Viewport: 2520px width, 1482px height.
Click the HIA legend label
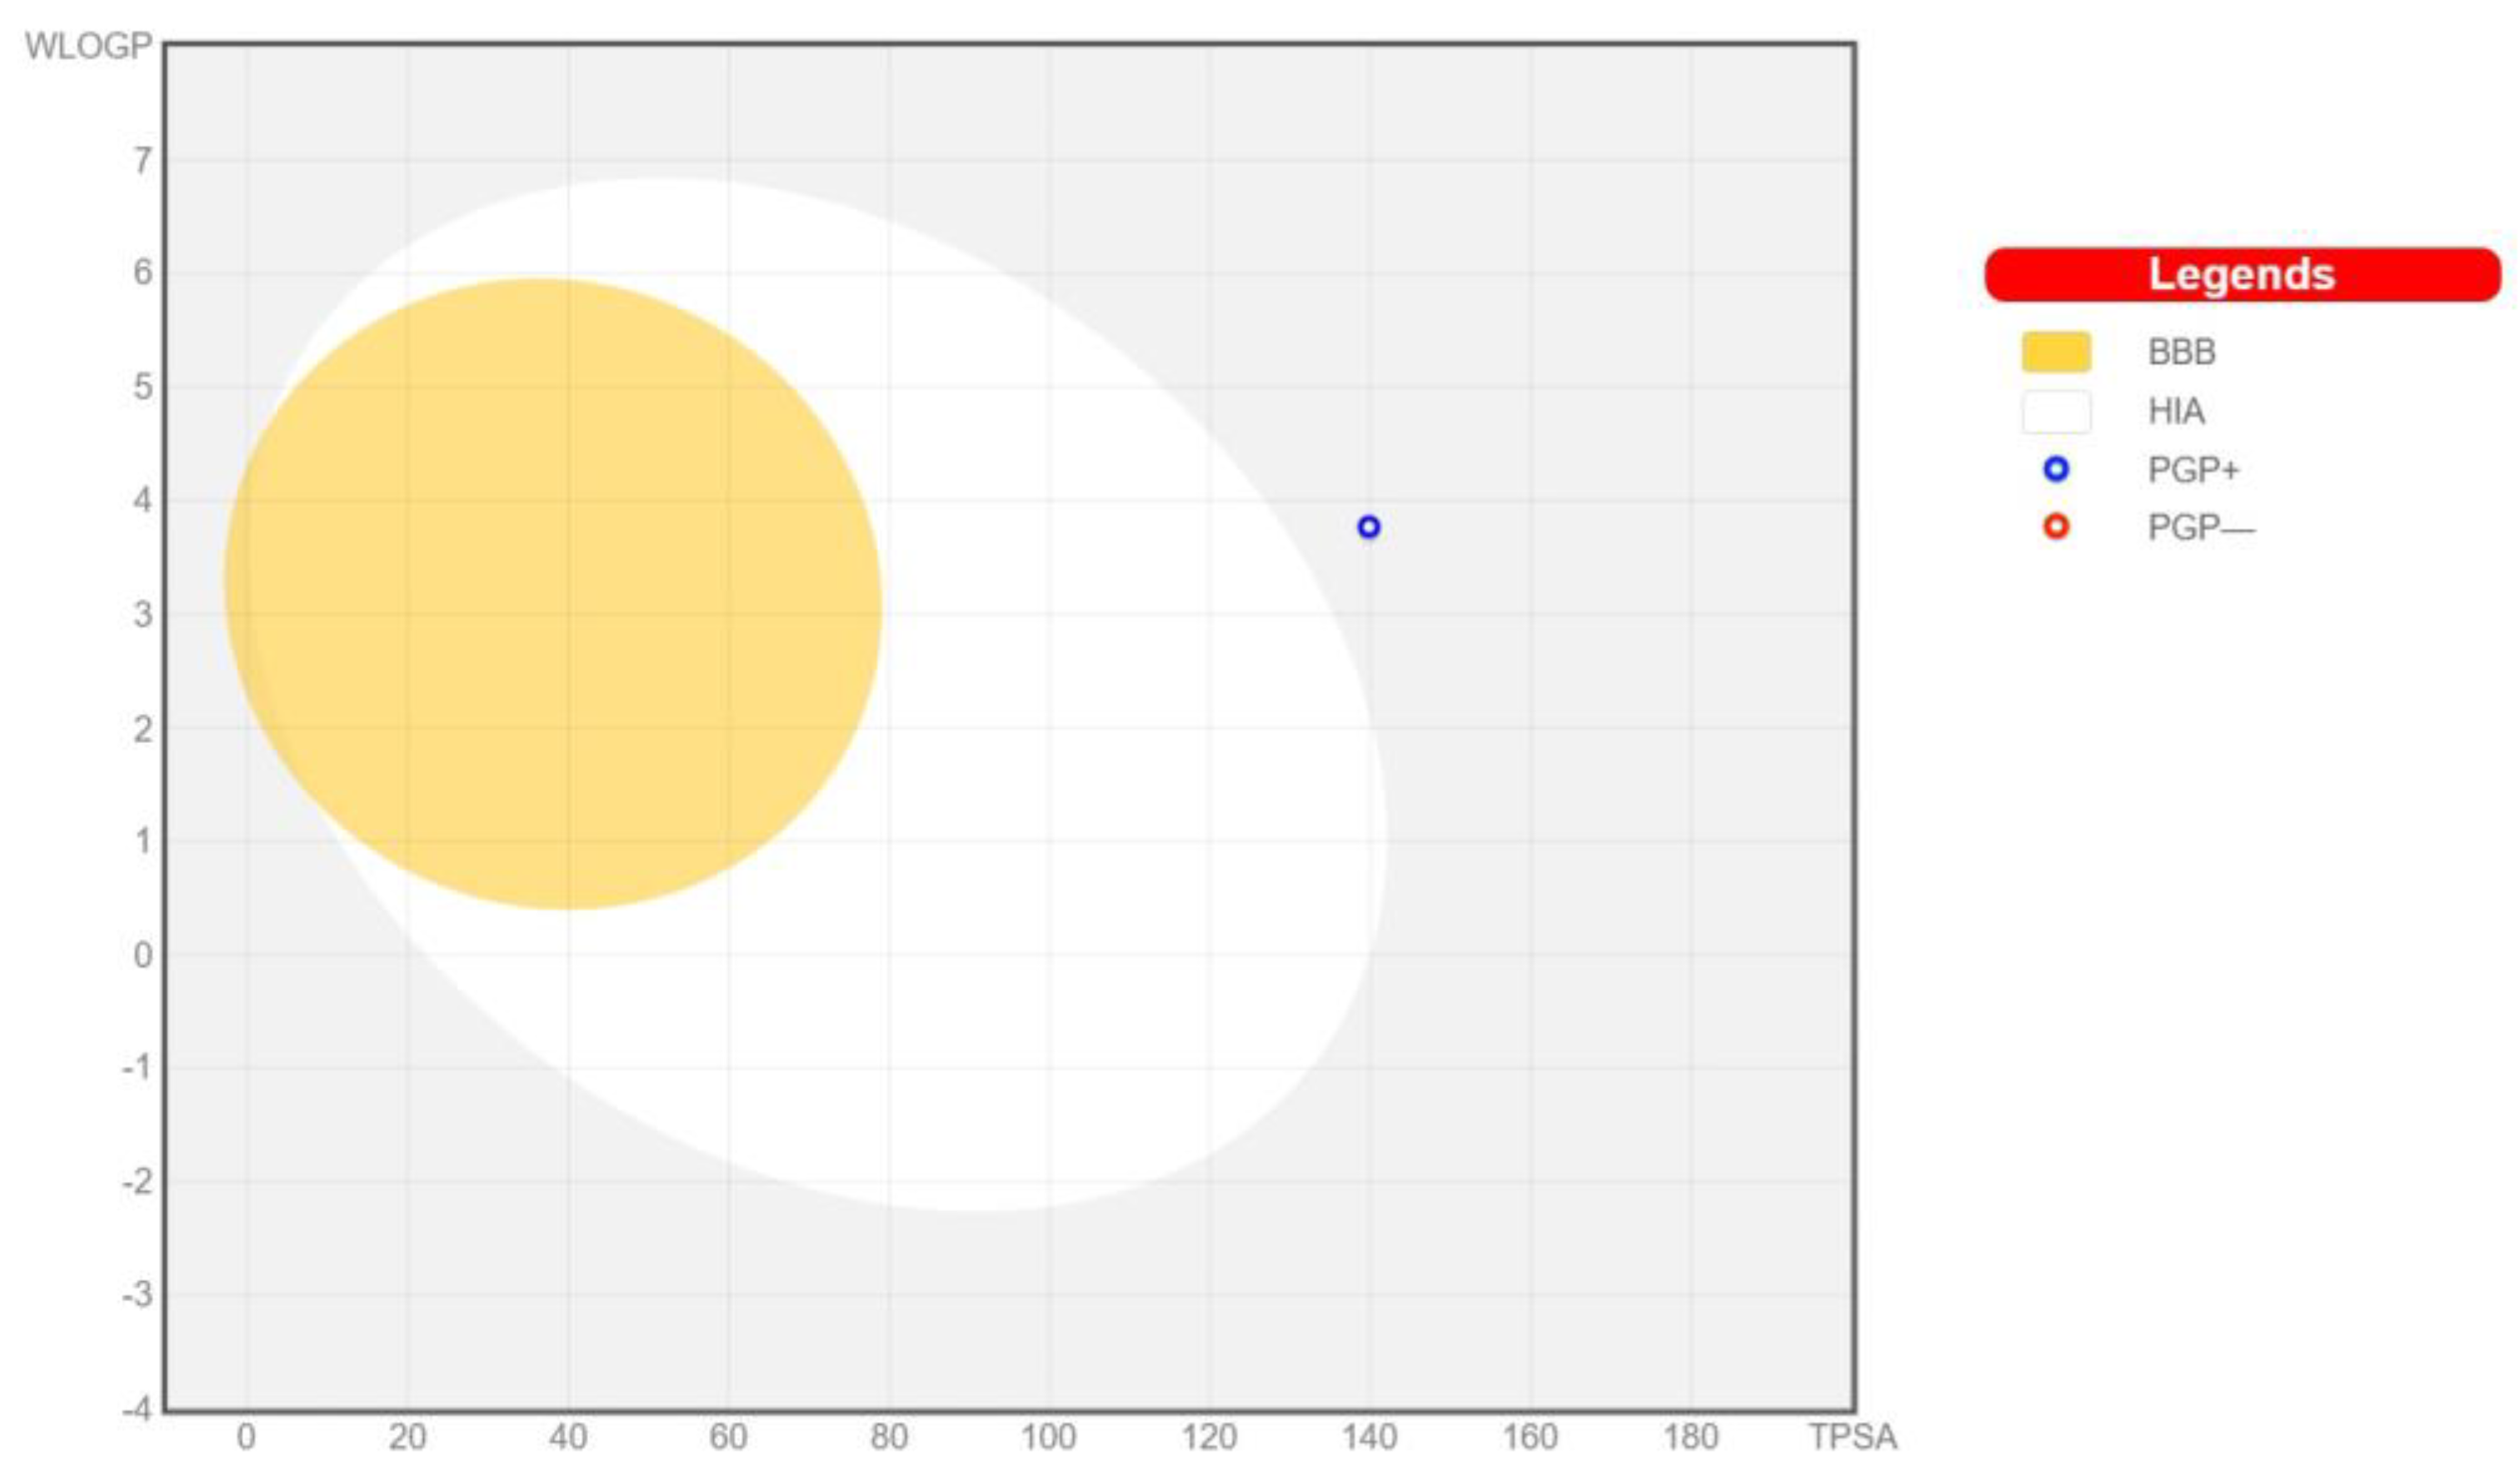pyautogui.click(x=2176, y=411)
